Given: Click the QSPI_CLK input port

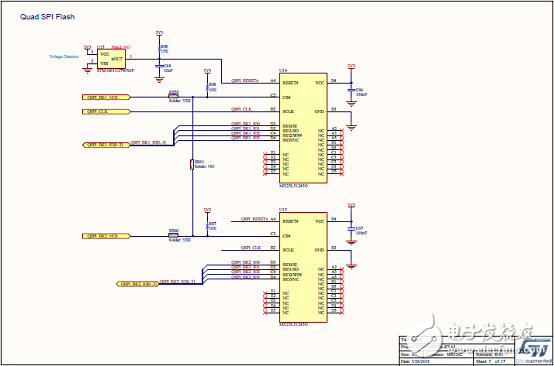Looking at the screenshot, I should point(106,112).
